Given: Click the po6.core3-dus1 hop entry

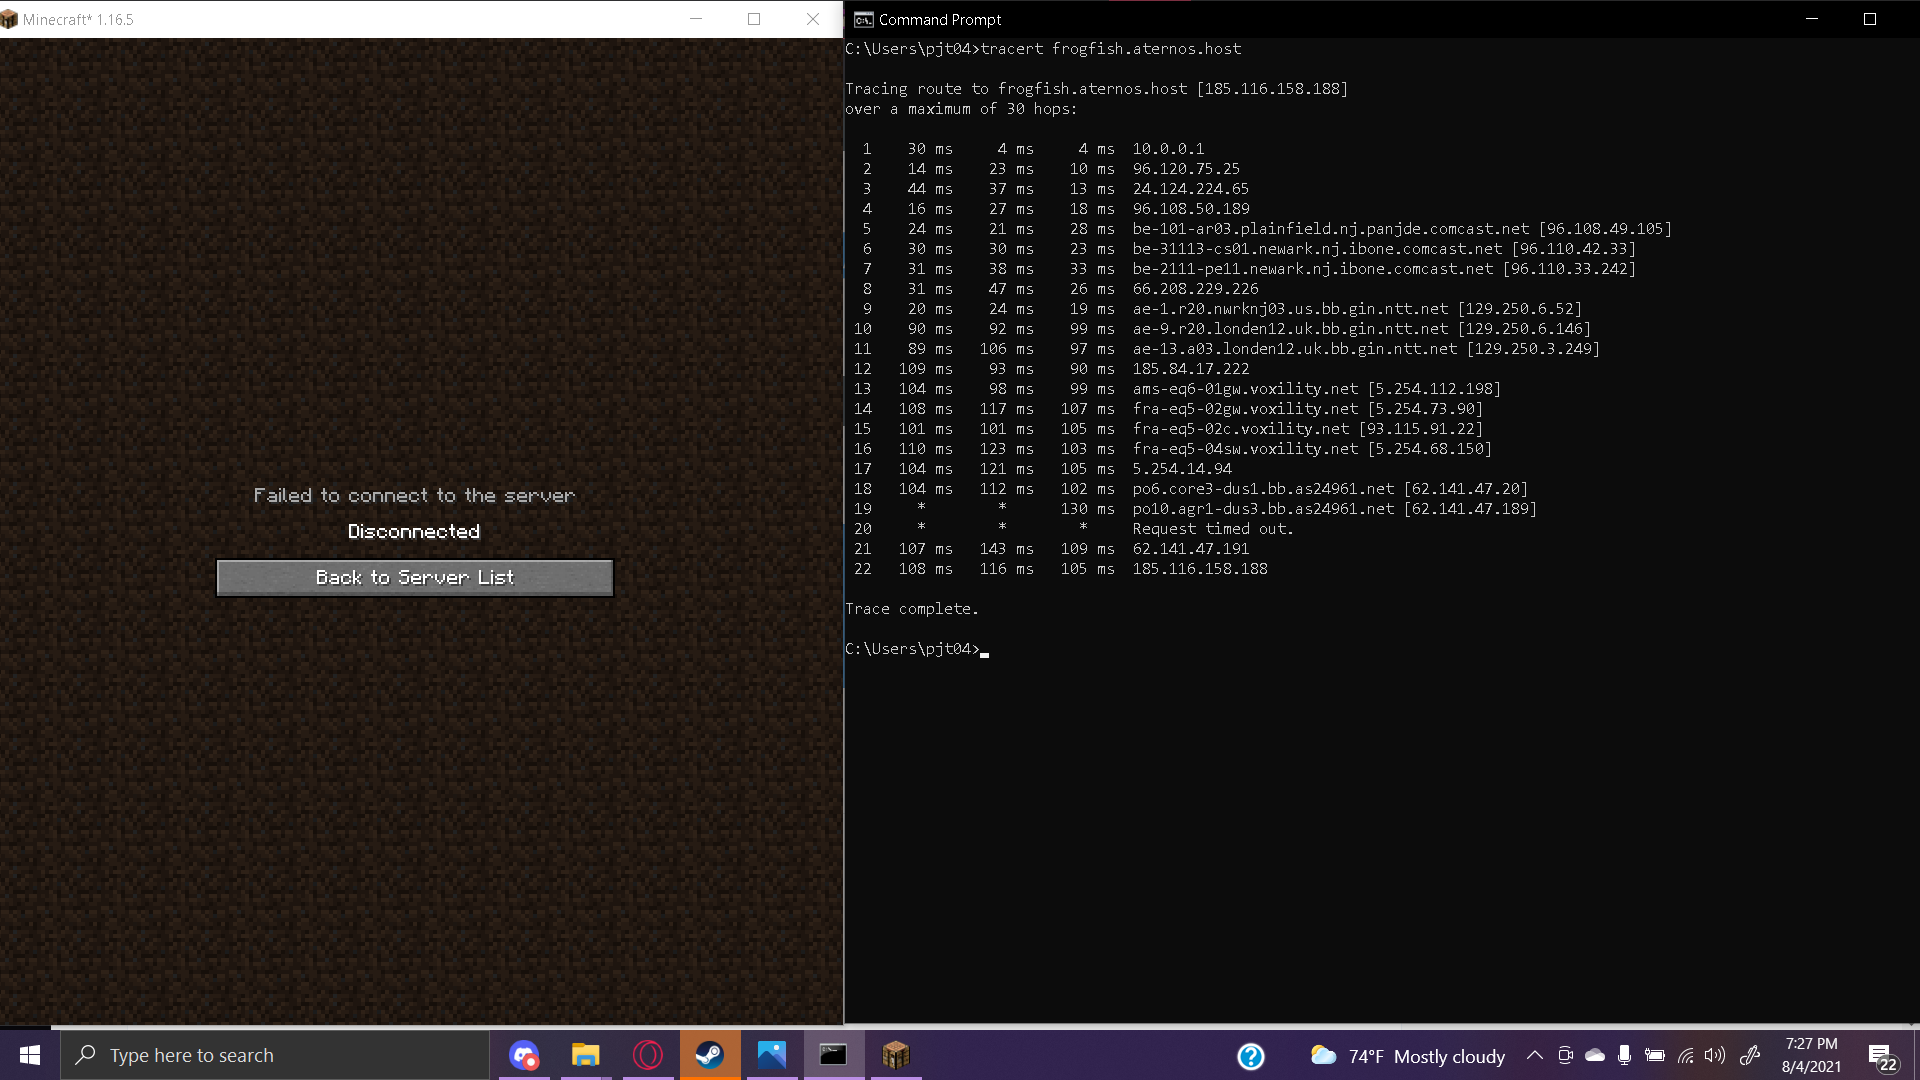Looking at the screenshot, I should (x=1330, y=488).
